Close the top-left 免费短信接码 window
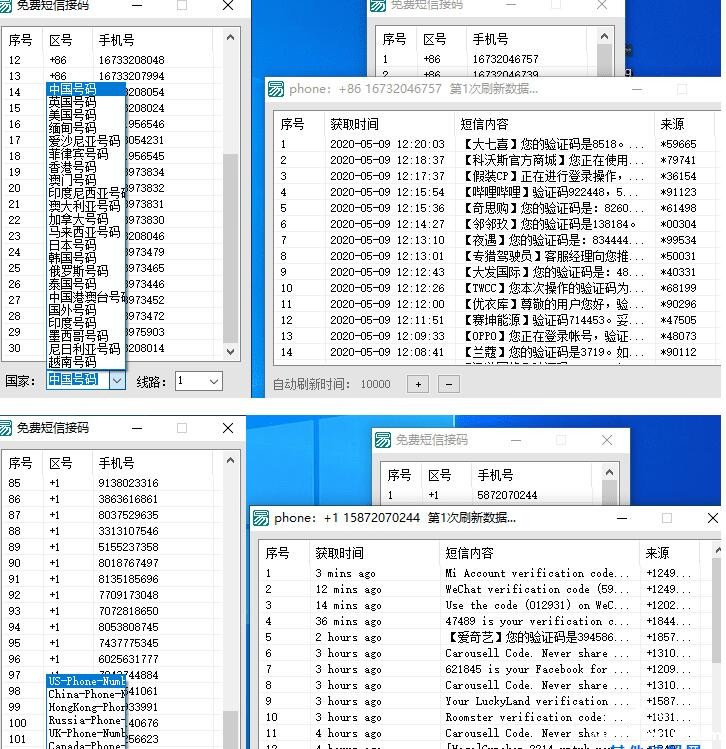 (228, 5)
